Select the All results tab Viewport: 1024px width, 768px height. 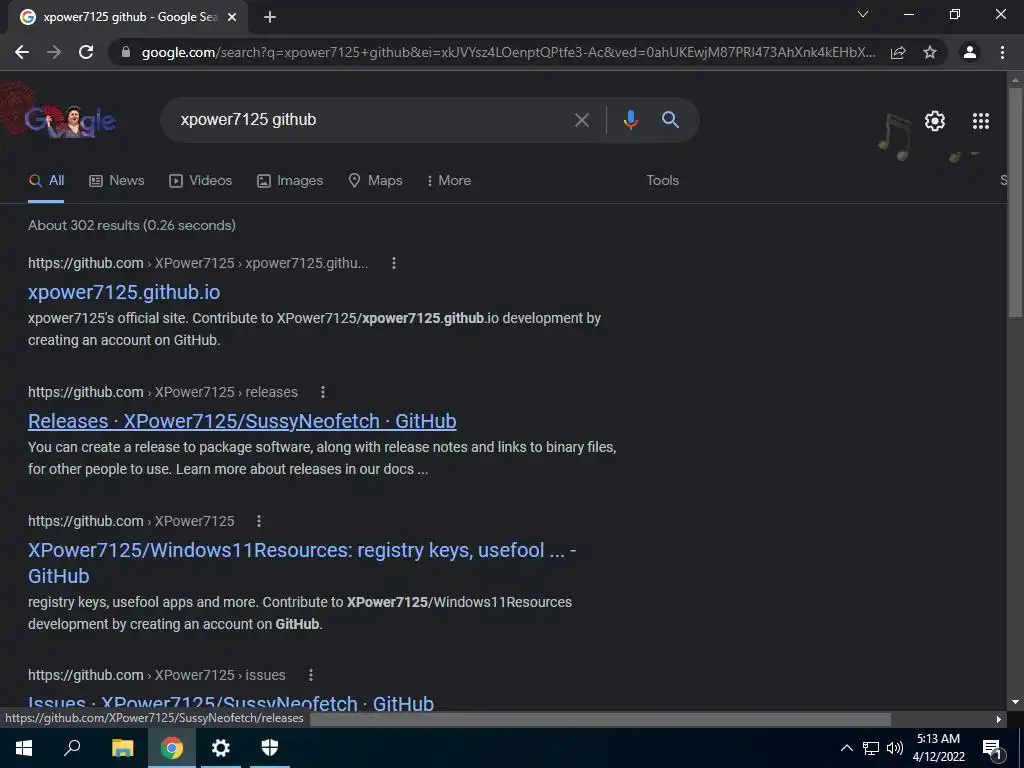pyautogui.click(x=46, y=181)
